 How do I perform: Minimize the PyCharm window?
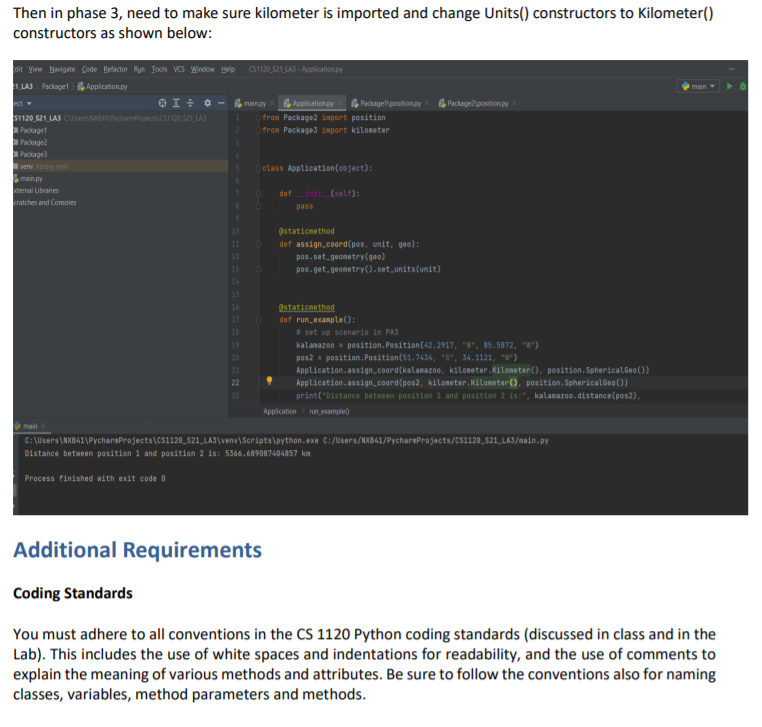(731, 69)
